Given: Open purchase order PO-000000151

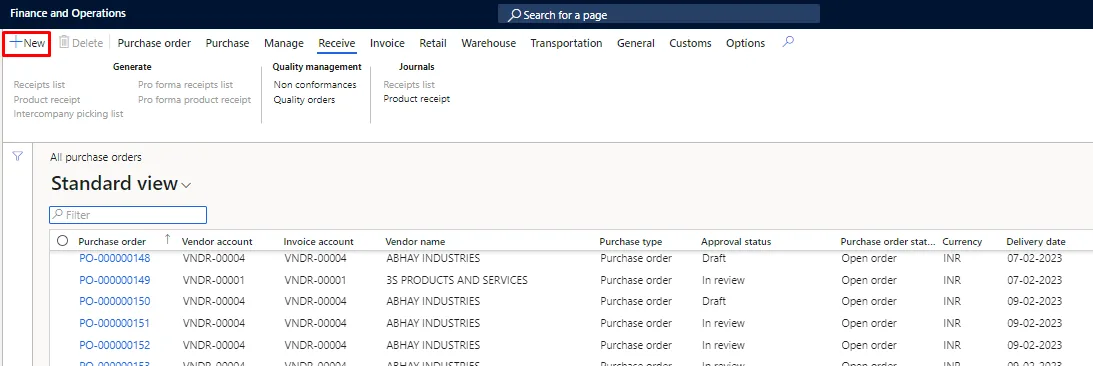Looking at the screenshot, I should (115, 323).
